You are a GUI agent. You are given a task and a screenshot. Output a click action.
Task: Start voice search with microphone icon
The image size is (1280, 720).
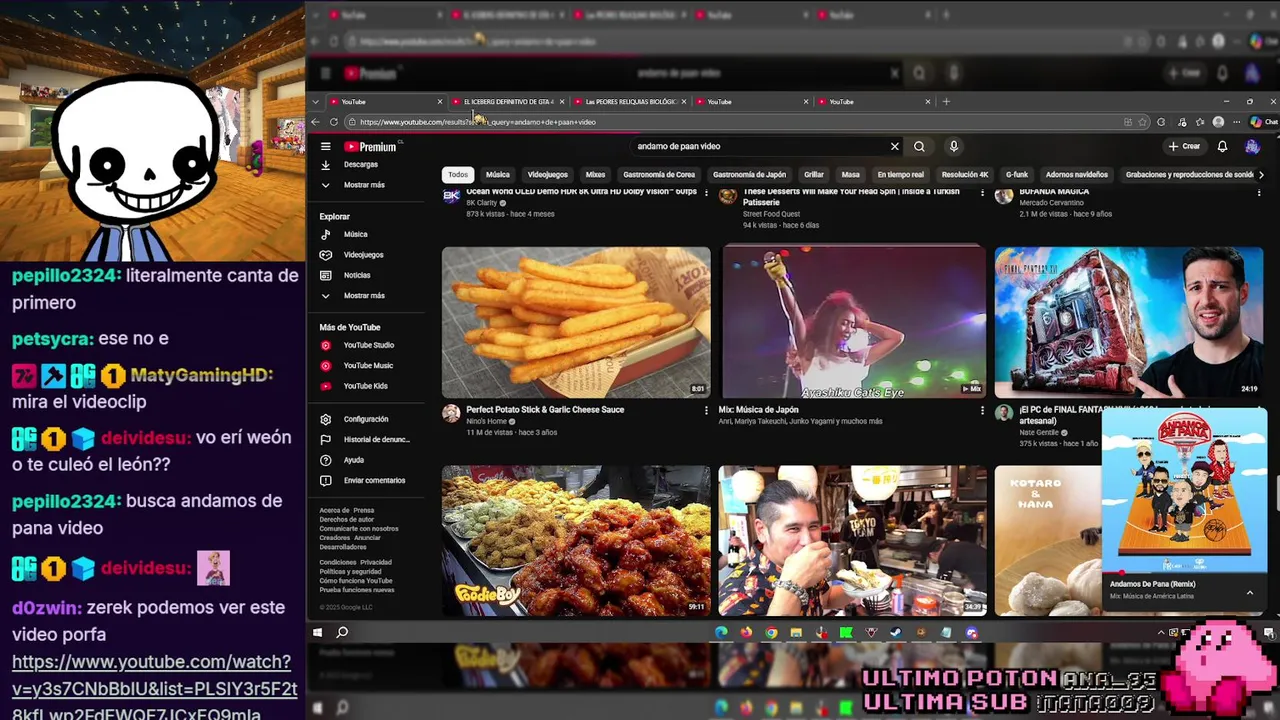[954, 146]
